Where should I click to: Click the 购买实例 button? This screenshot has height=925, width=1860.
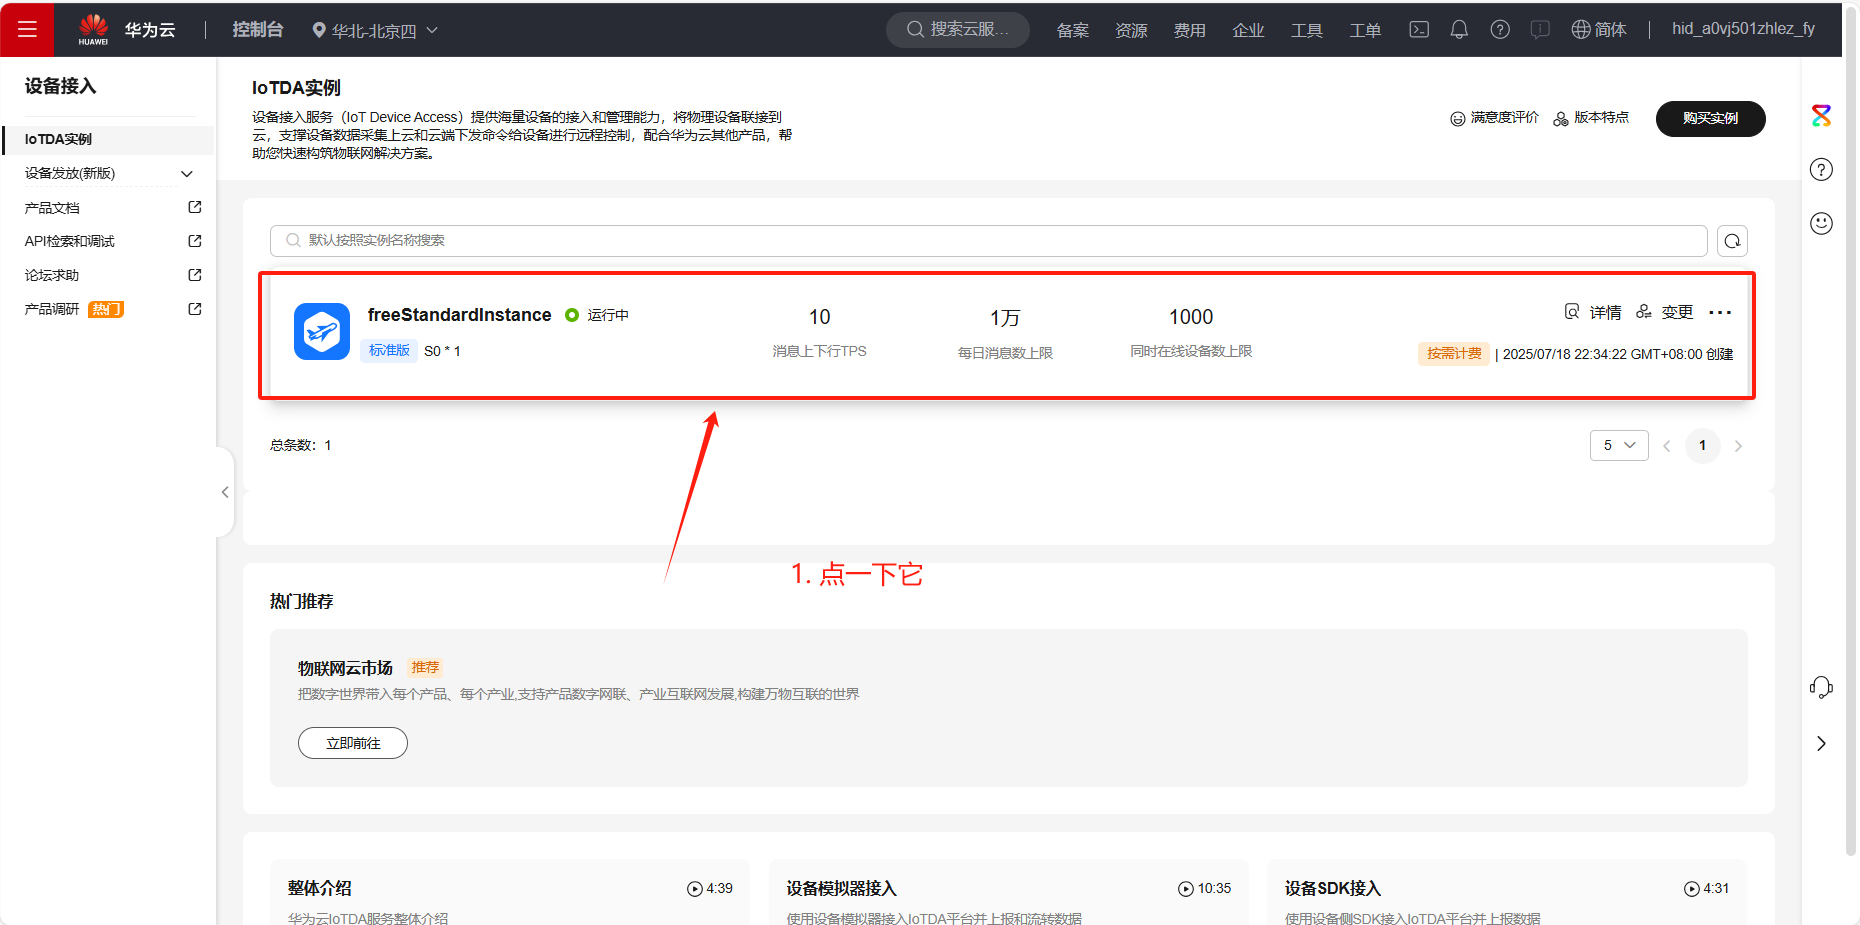[1710, 118]
